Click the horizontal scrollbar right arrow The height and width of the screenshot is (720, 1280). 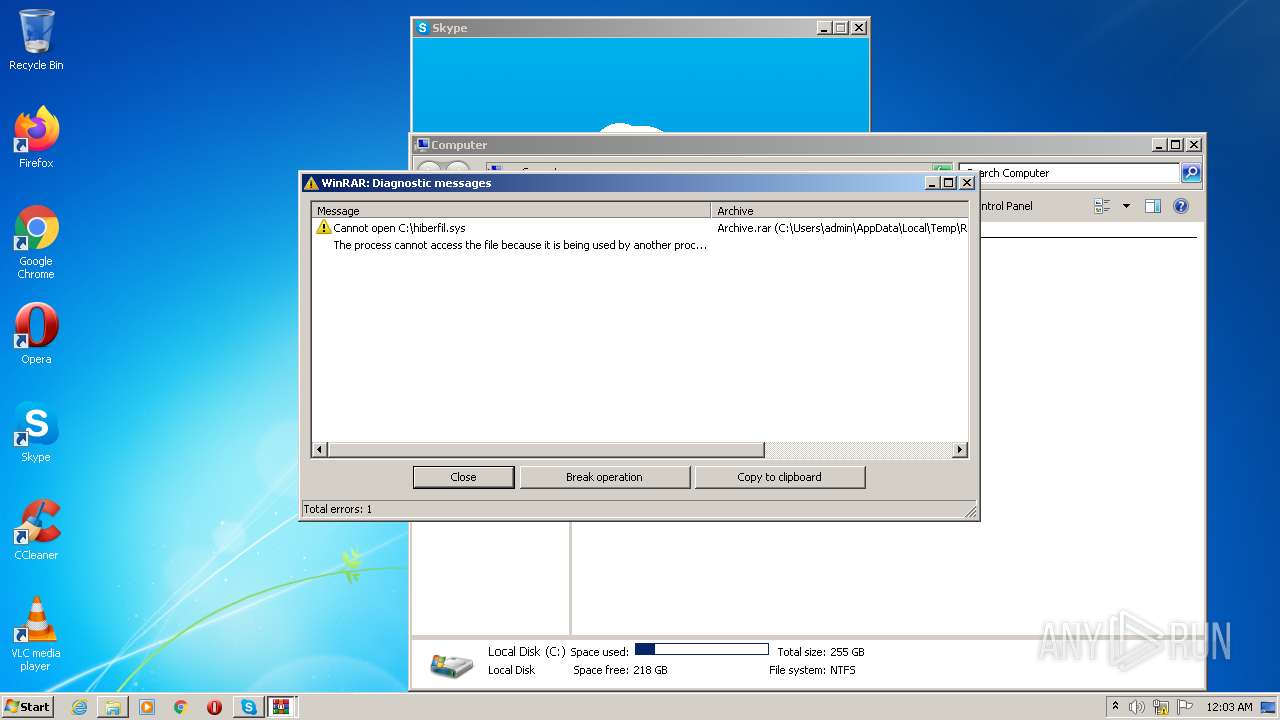pyautogui.click(x=960, y=450)
